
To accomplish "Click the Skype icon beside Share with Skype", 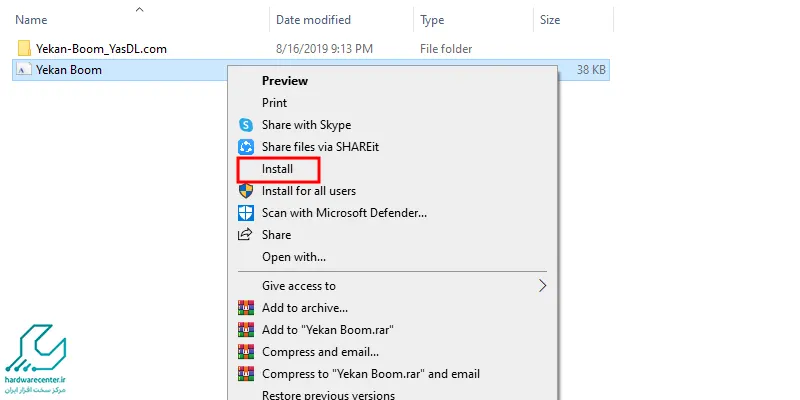I will coord(246,125).
